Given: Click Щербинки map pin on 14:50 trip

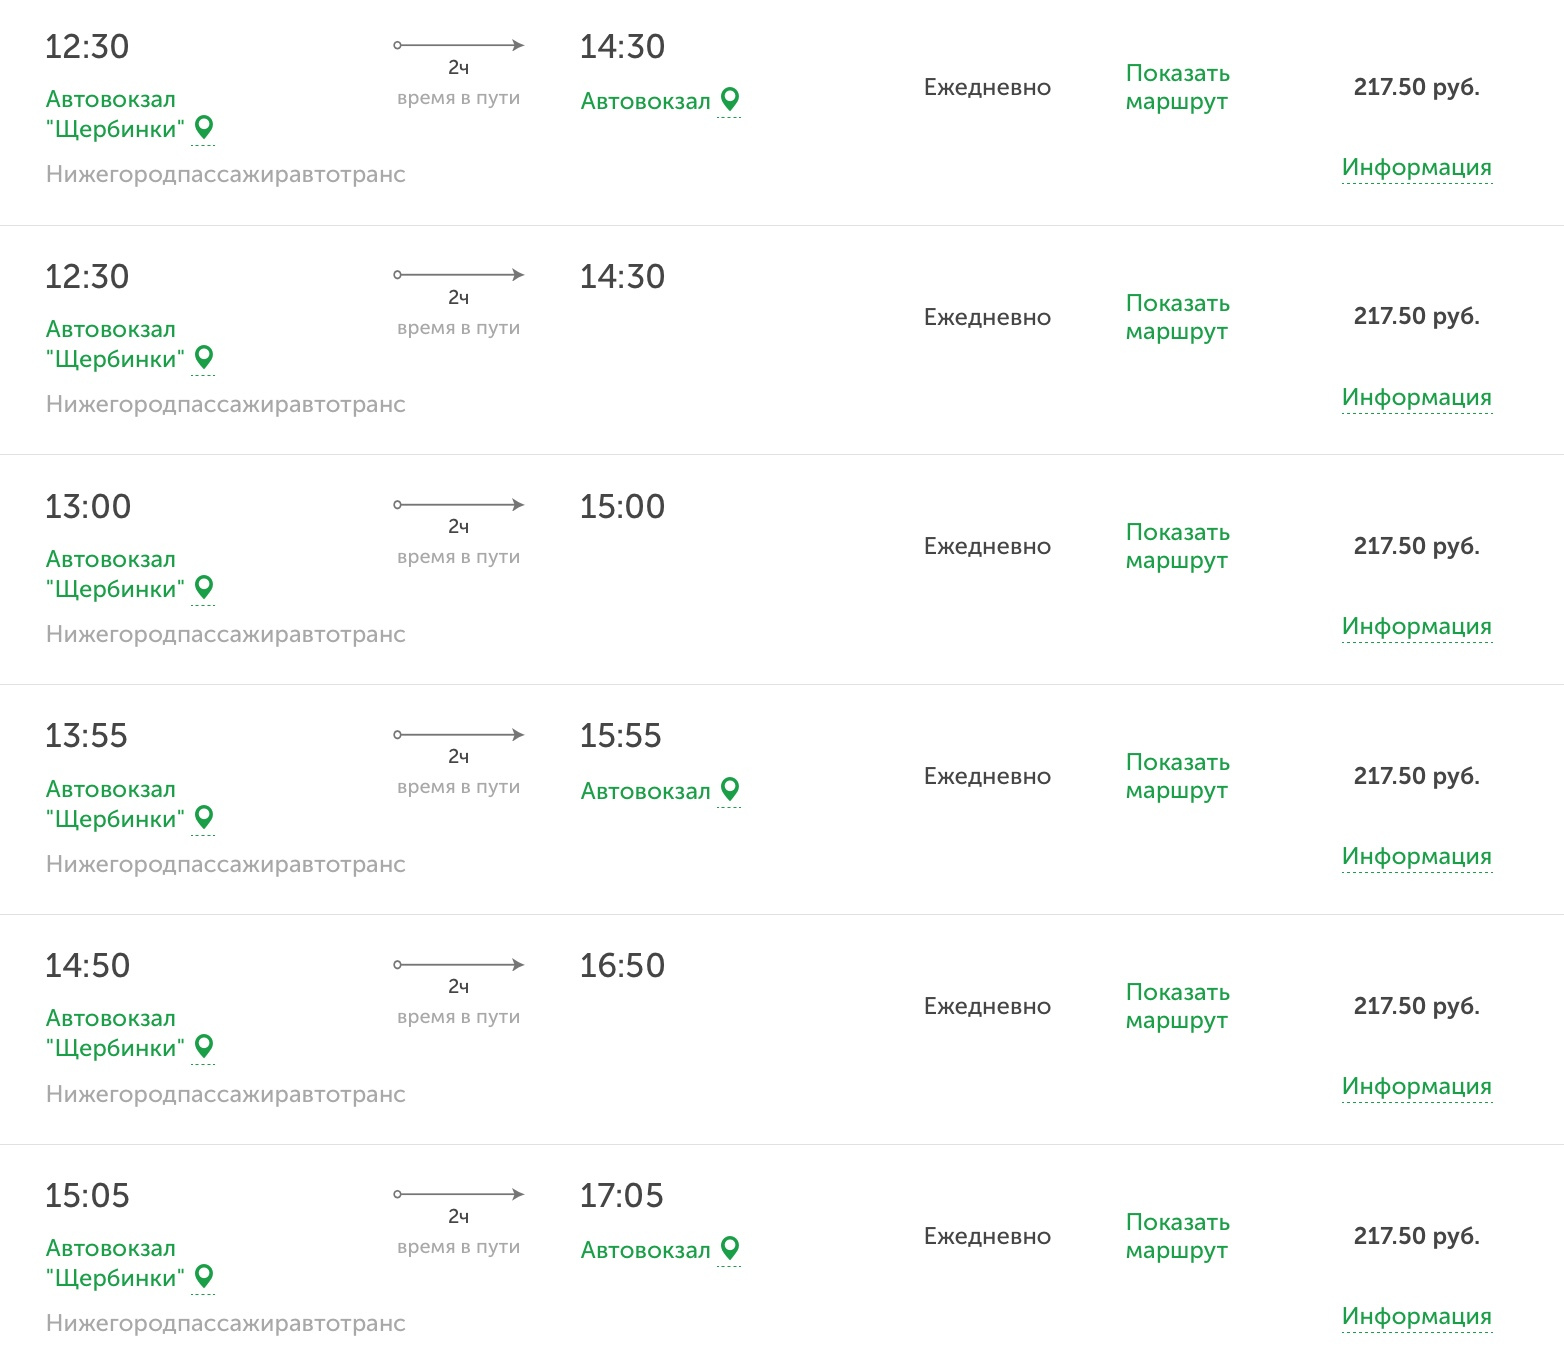Looking at the screenshot, I should pos(204,1046).
